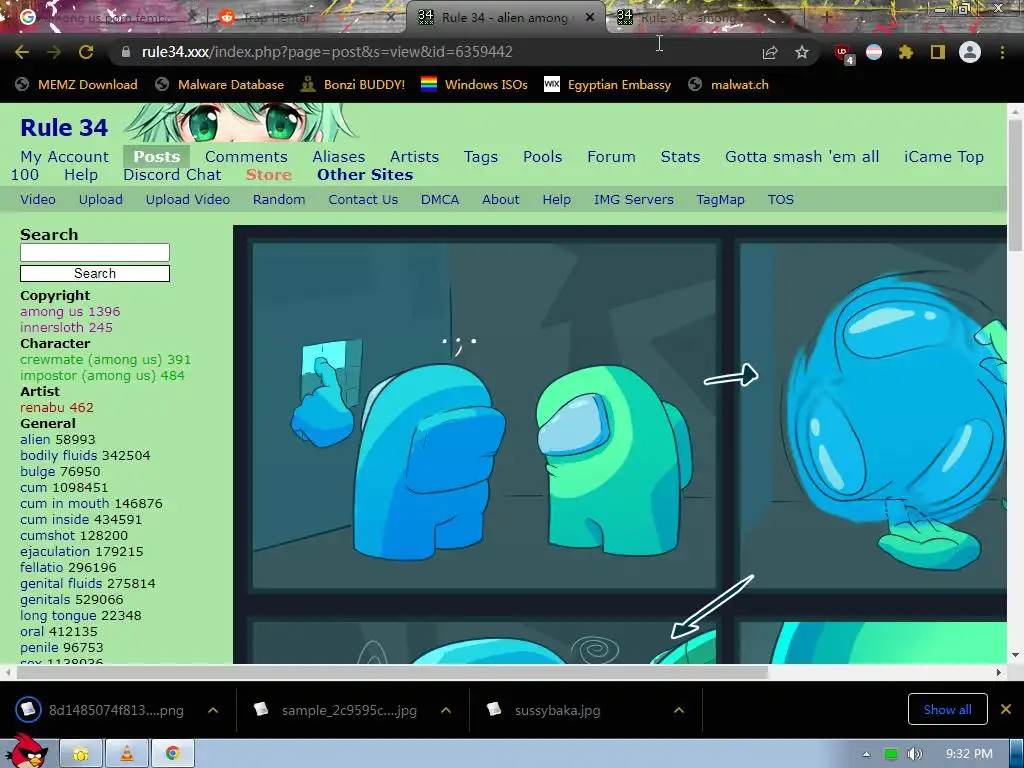
Task: Open the Egyptian Embassy bookmark
Action: click(x=607, y=85)
